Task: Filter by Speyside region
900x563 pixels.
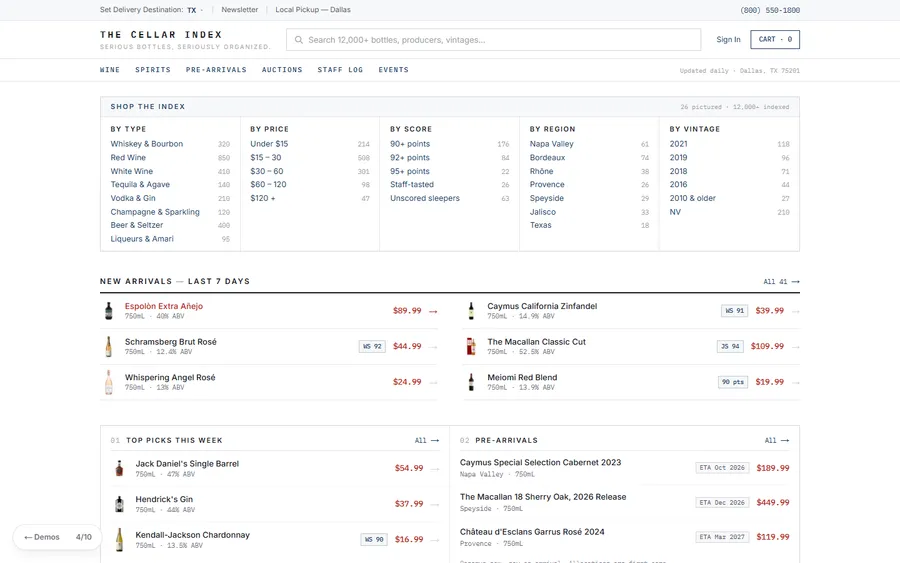Action: [x=546, y=199]
